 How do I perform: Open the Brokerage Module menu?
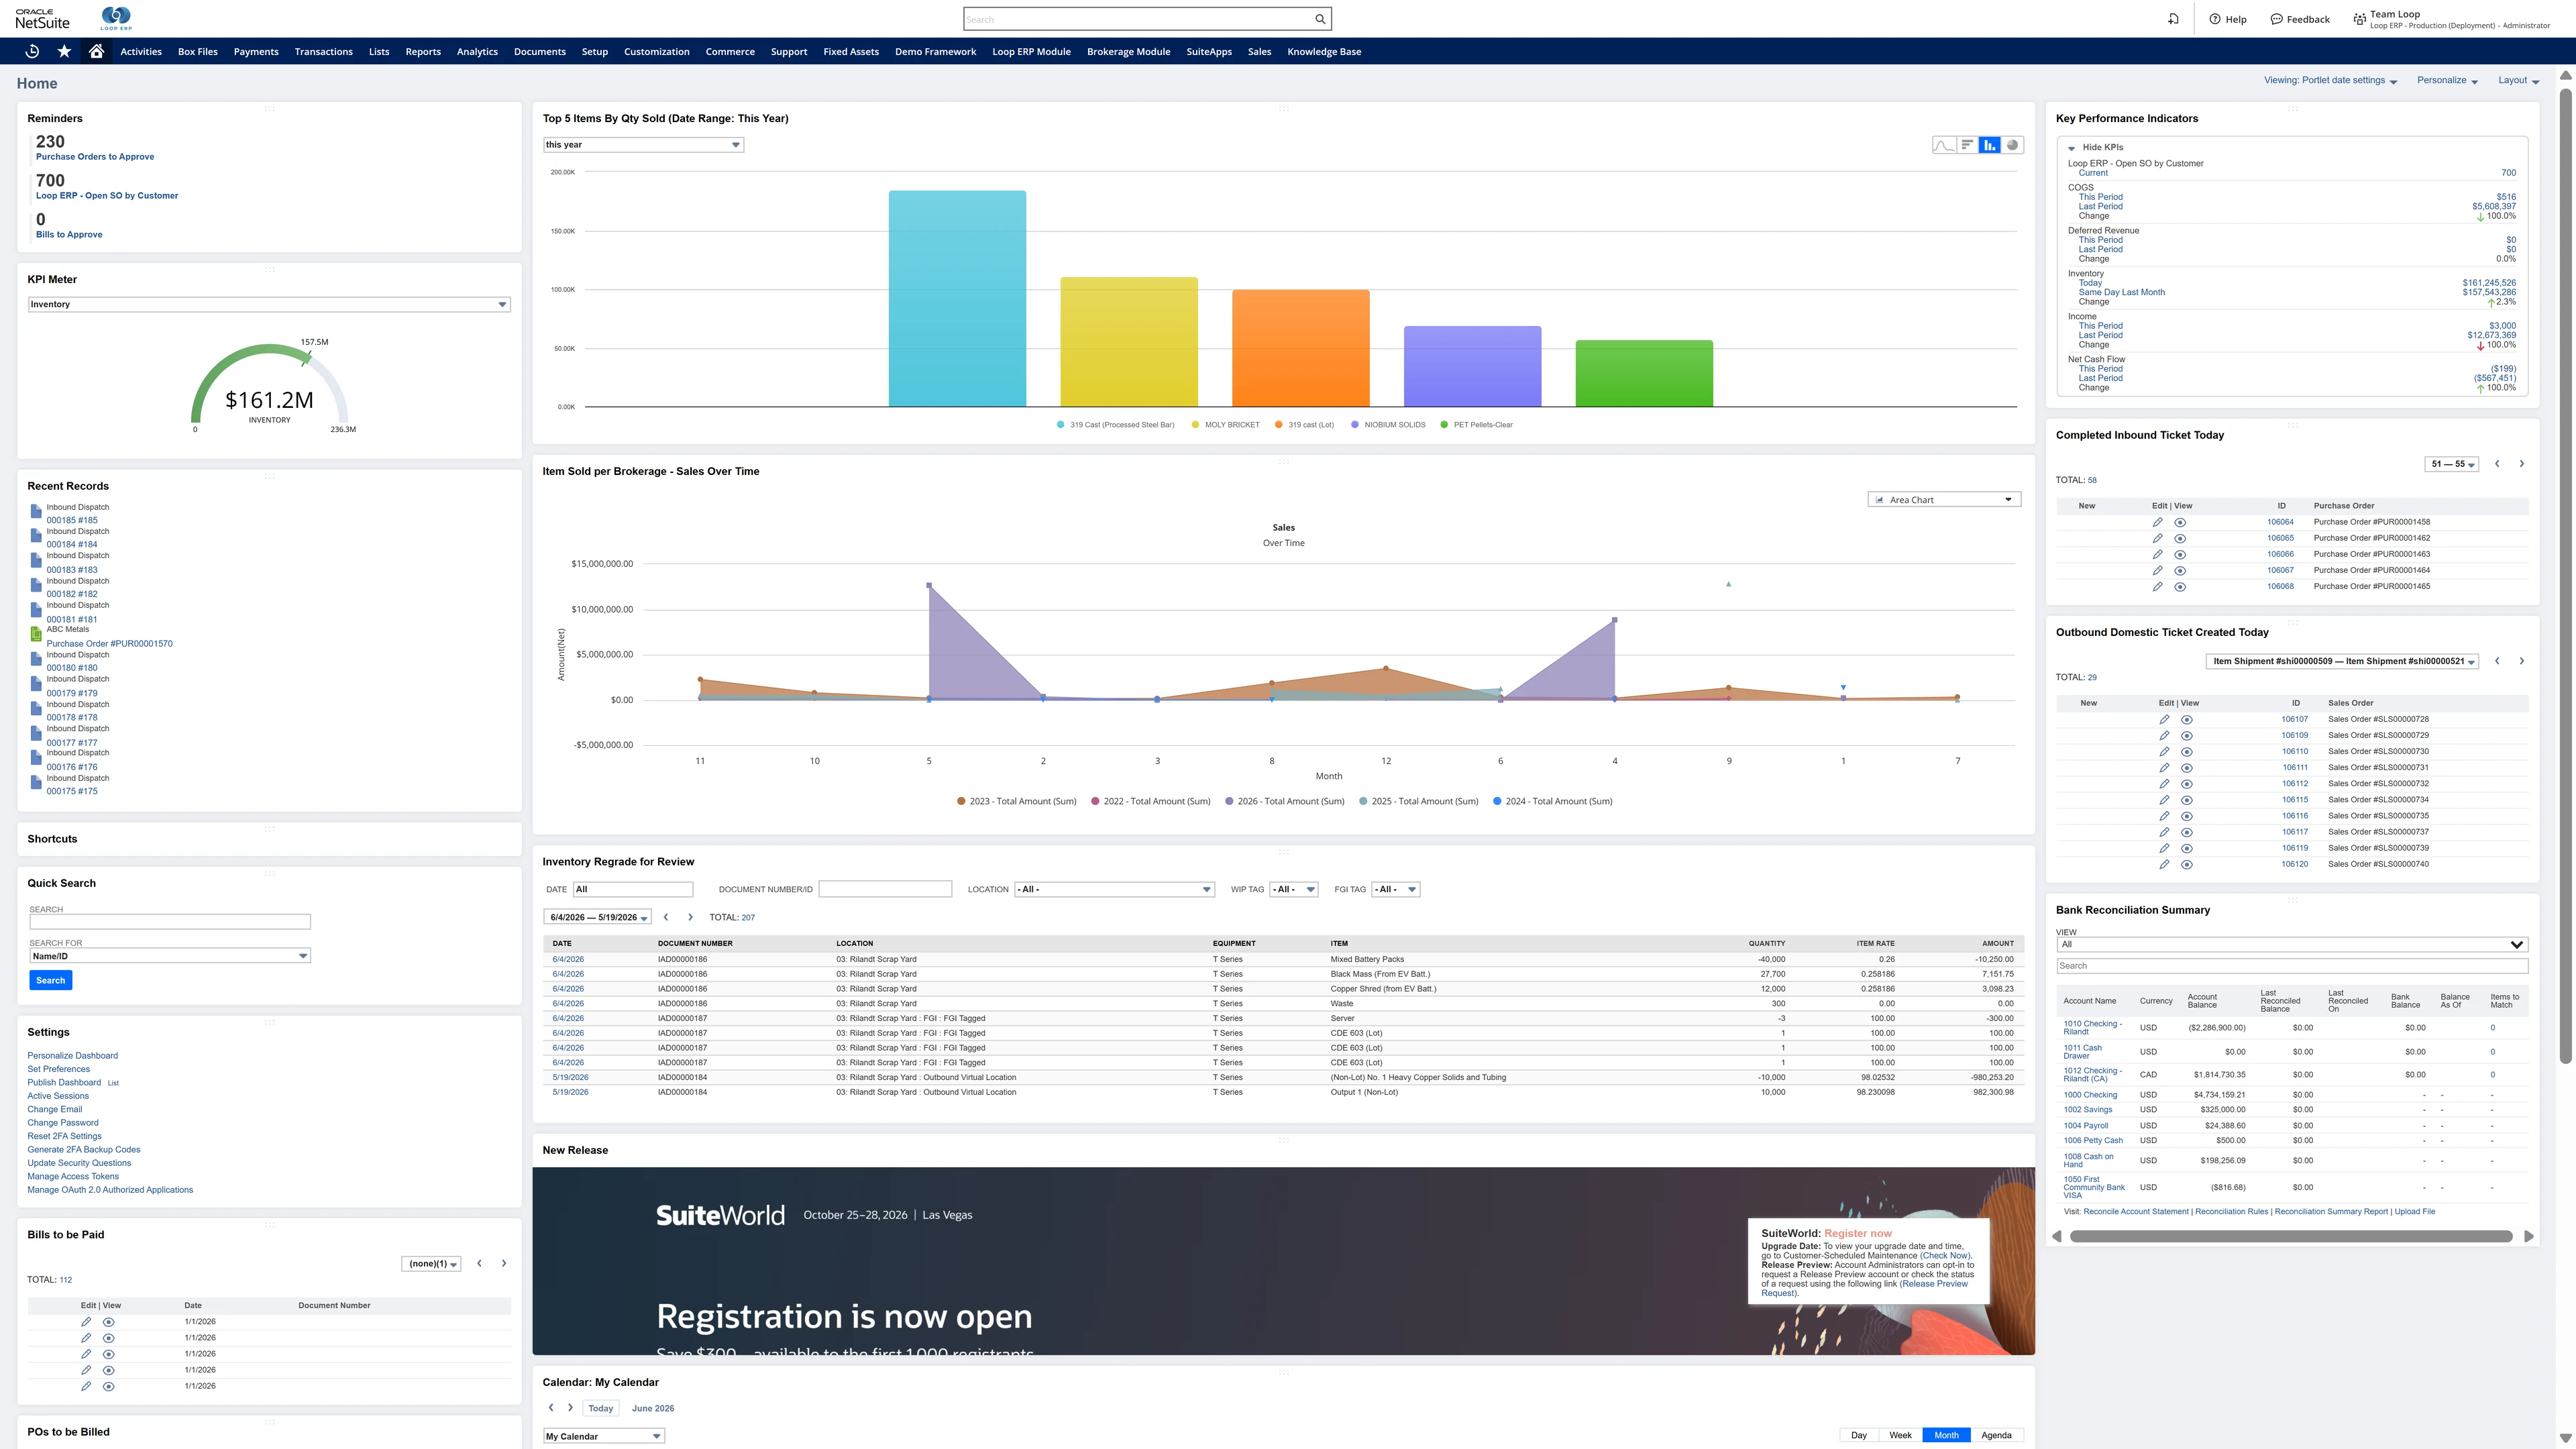(1128, 52)
